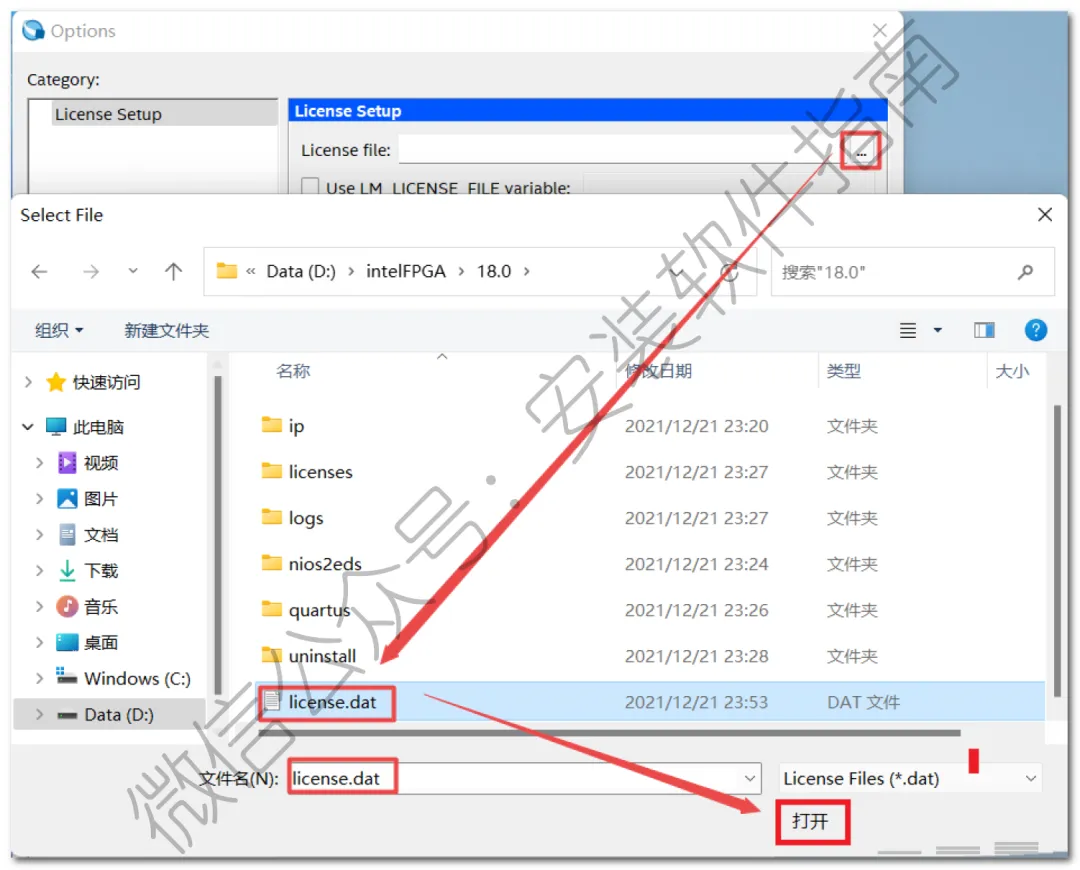Open Windows (C:) drive in sidebar
The height and width of the screenshot is (870, 1080).
[123, 679]
